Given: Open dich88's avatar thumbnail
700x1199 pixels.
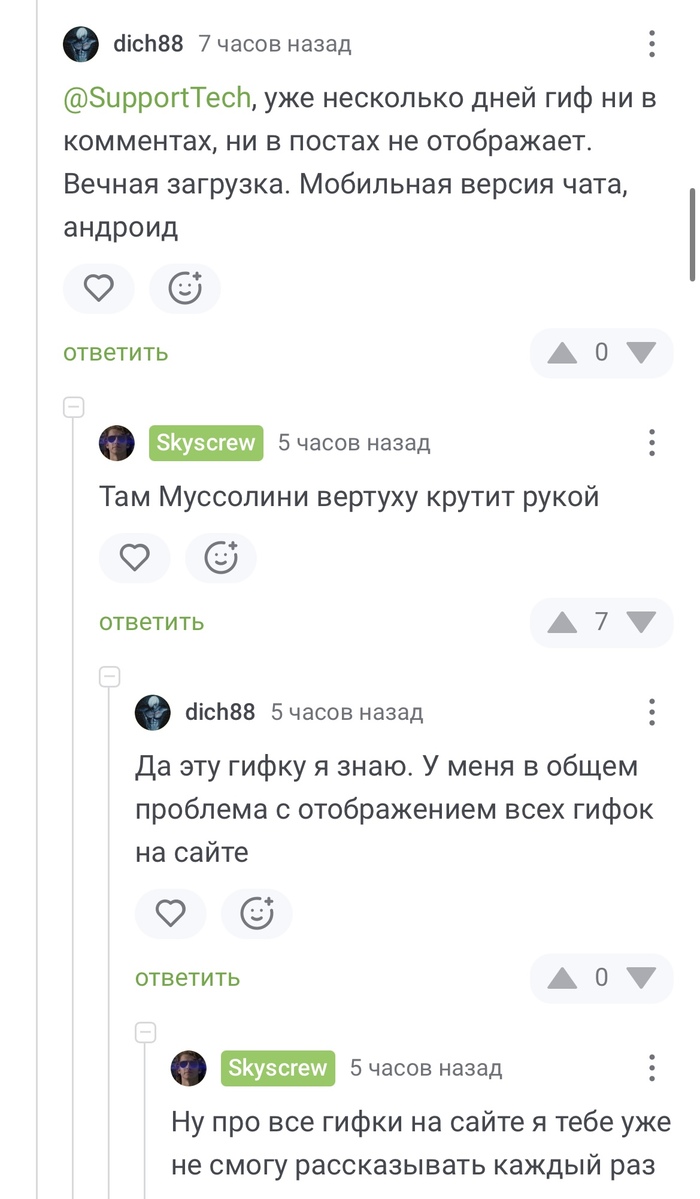Looking at the screenshot, I should [x=81, y=43].
